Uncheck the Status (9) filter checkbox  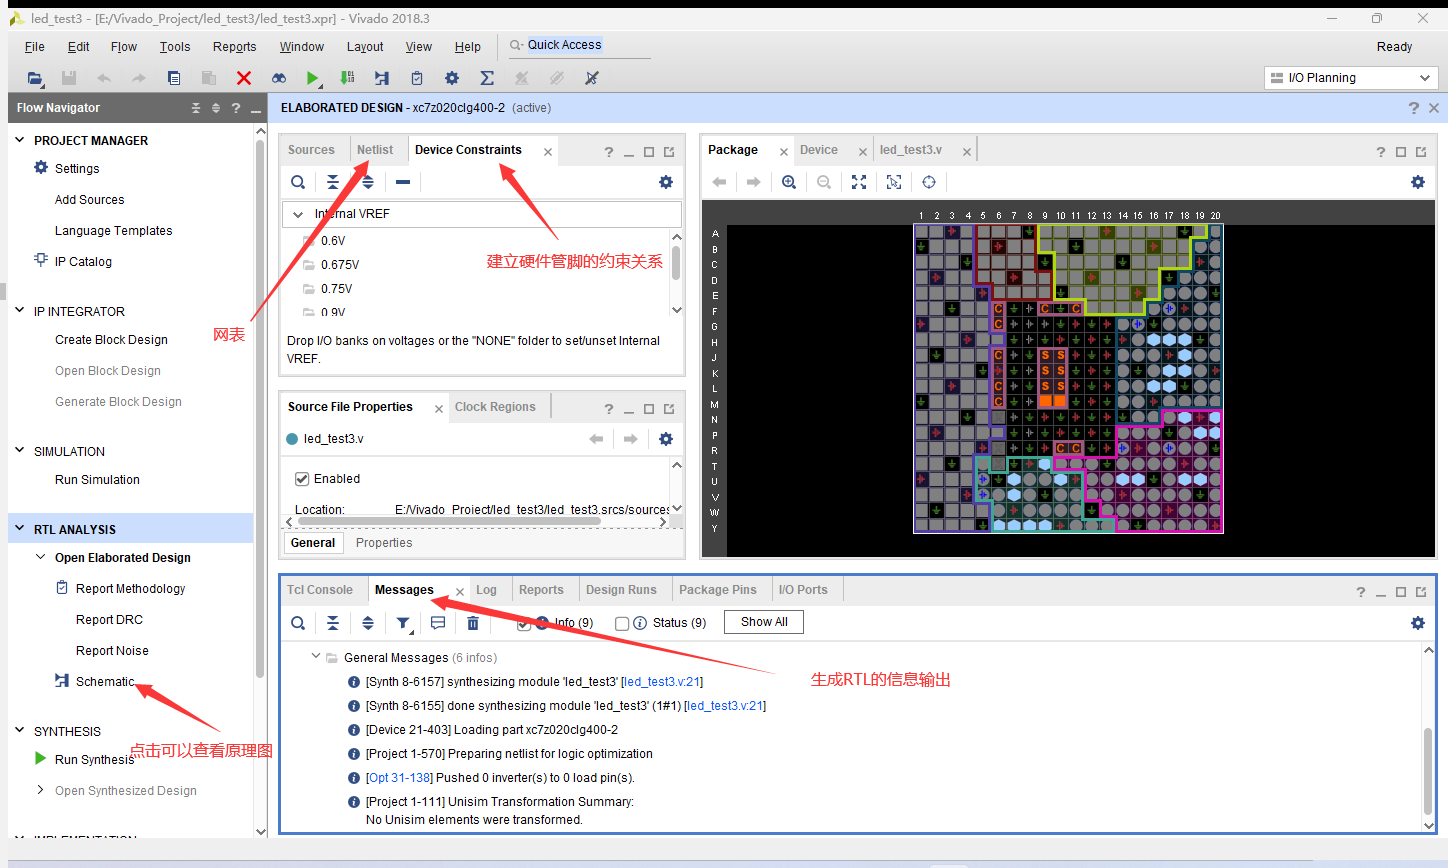(623, 622)
